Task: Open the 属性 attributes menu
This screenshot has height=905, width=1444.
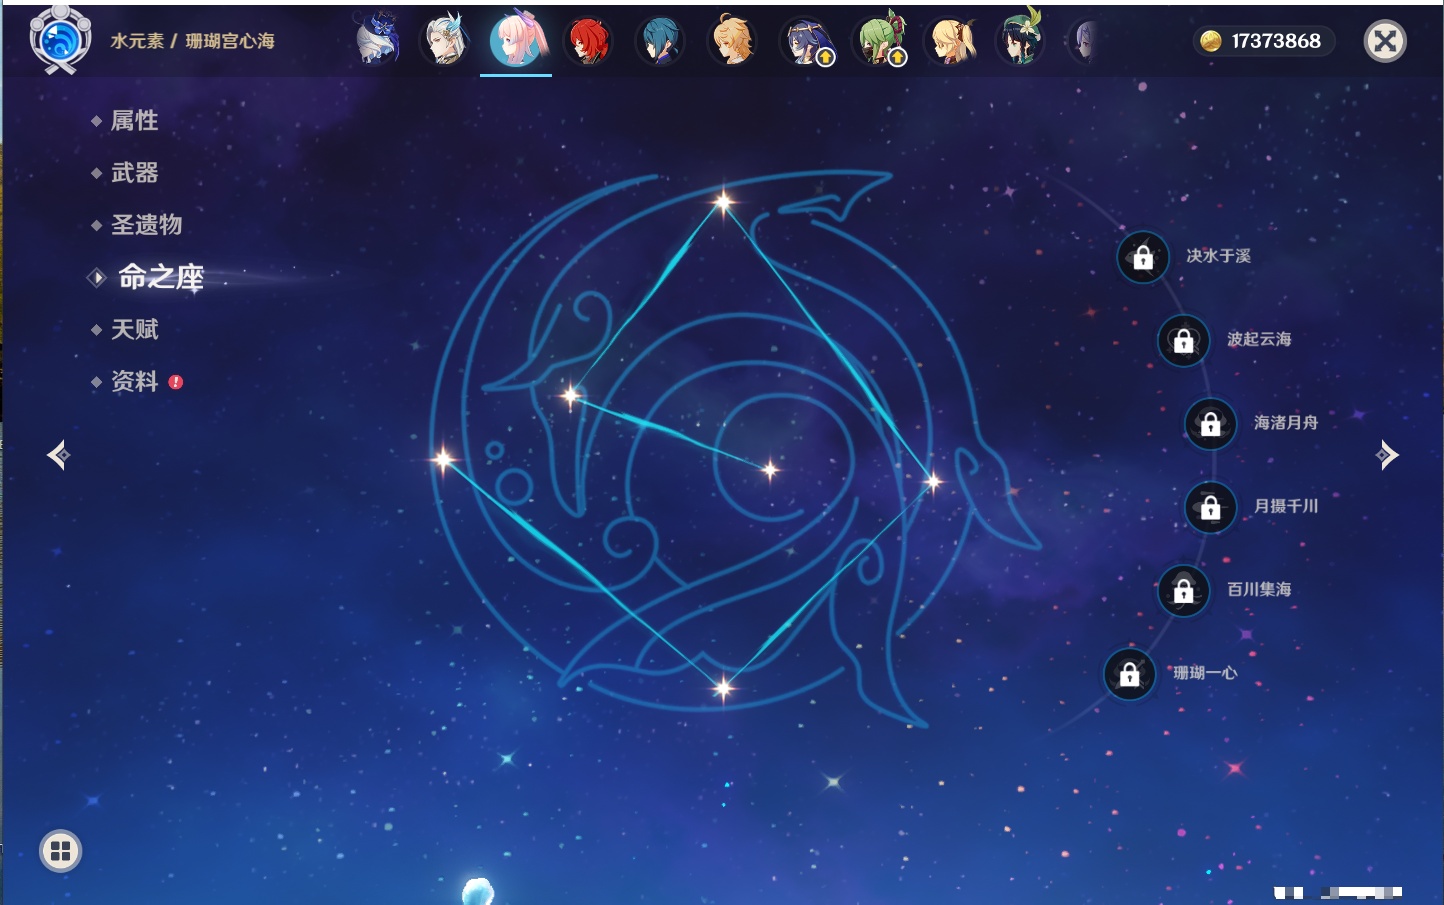Action: click(134, 120)
